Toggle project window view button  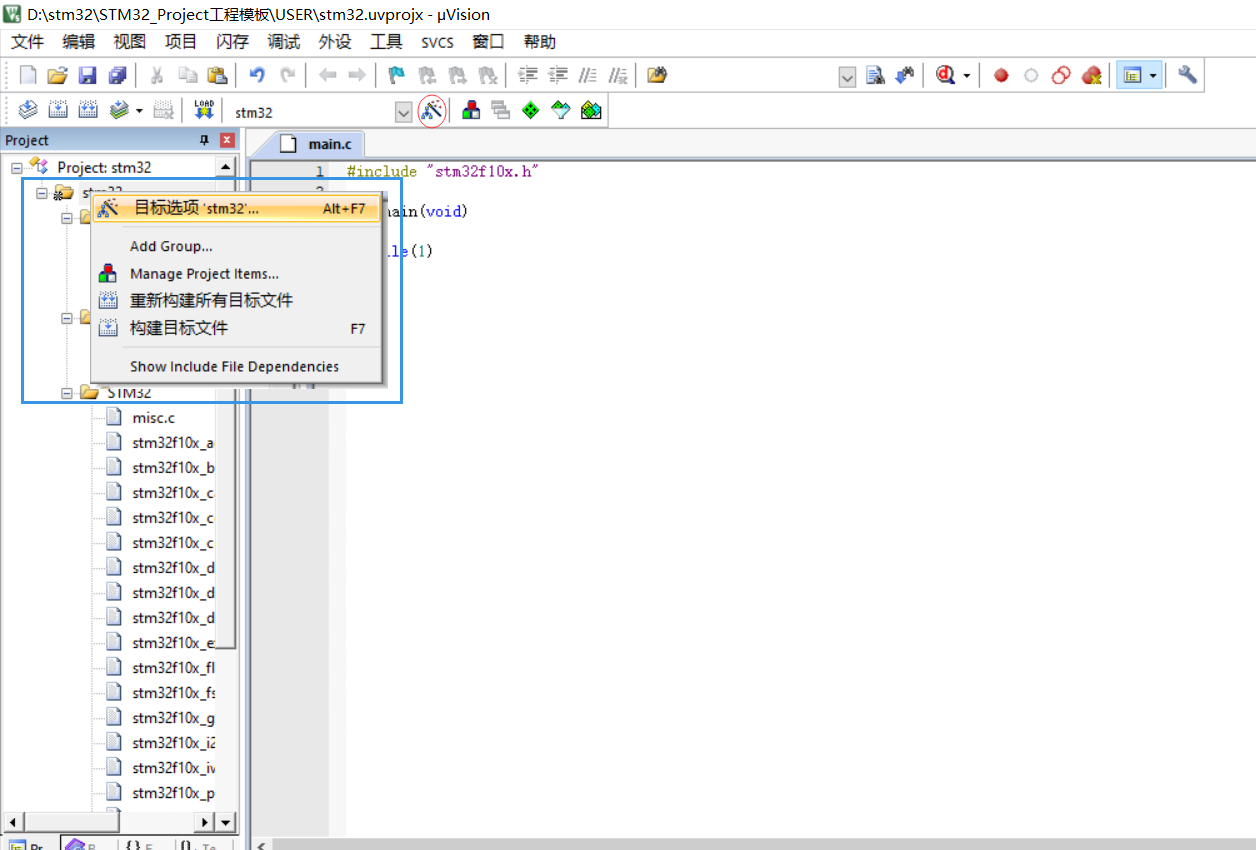tap(1132, 75)
